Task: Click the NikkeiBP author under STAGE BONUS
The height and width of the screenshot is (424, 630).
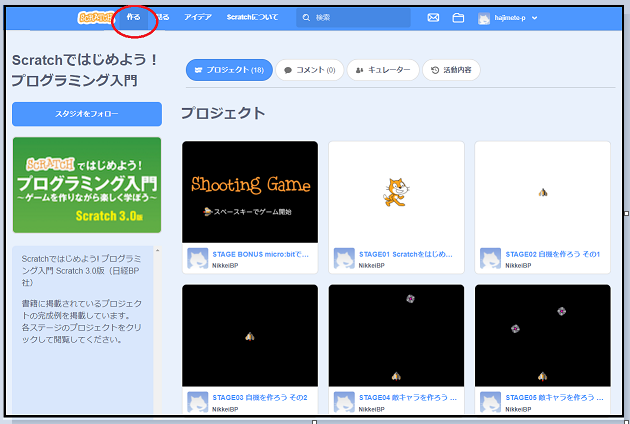Action: pos(225,266)
